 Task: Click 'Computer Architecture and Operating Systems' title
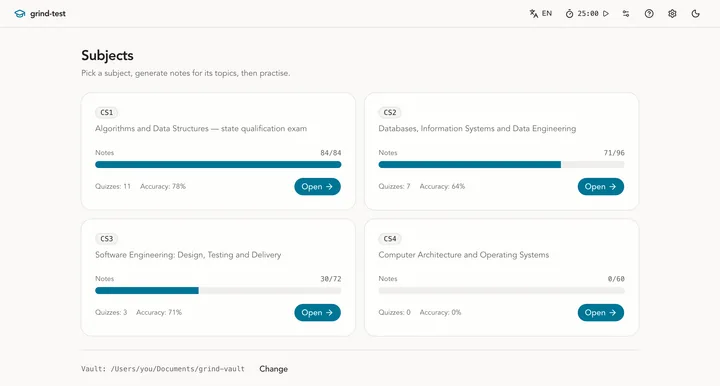[x=463, y=255]
